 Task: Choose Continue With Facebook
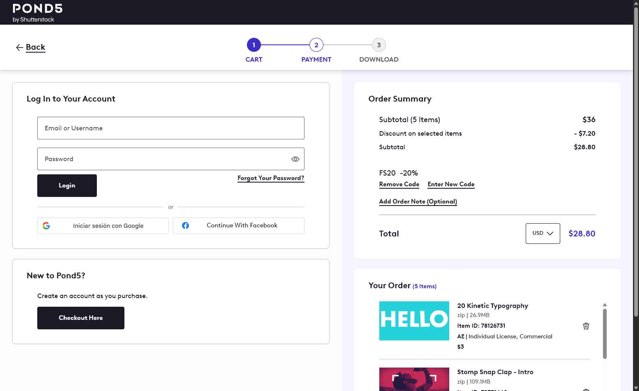(238, 225)
